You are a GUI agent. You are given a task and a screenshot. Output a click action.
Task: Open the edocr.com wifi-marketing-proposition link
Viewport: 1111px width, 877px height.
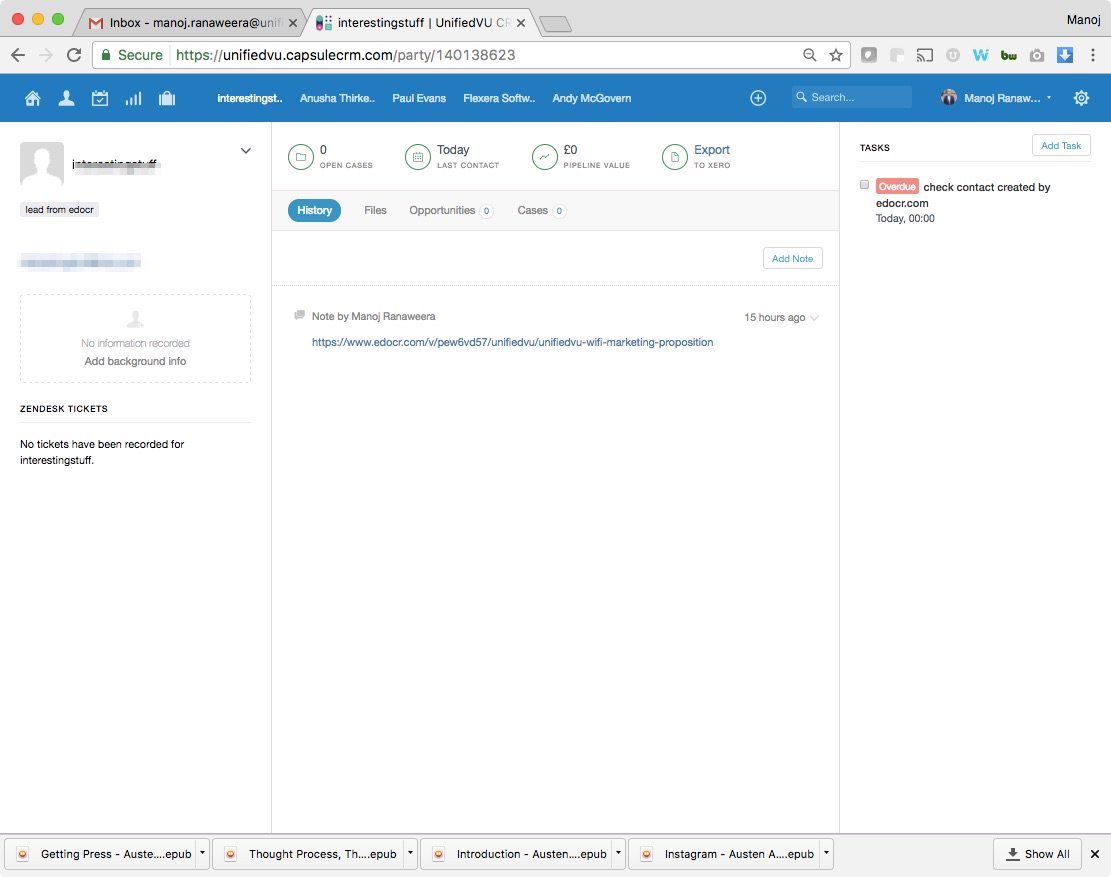(x=512, y=342)
